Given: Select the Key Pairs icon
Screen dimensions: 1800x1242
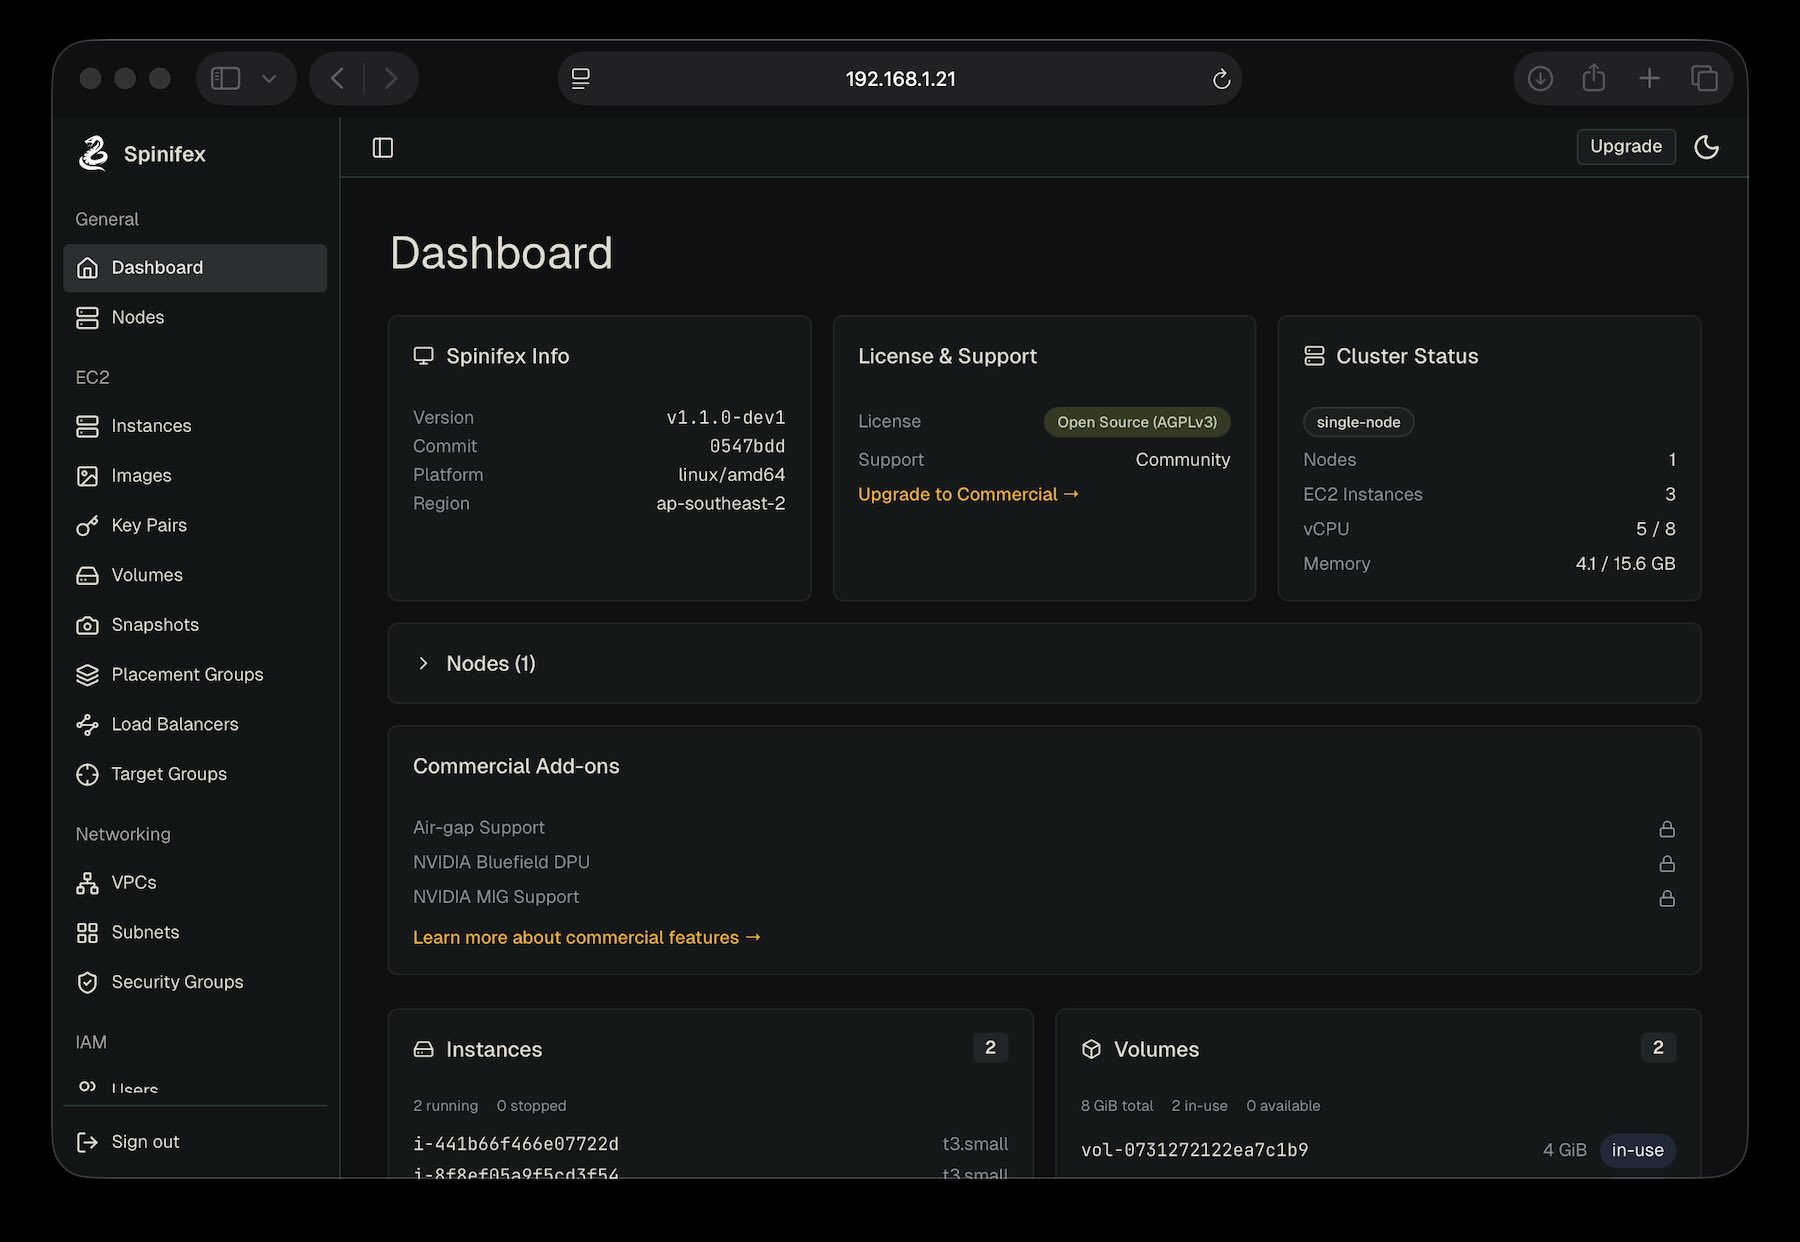Looking at the screenshot, I should [x=88, y=525].
